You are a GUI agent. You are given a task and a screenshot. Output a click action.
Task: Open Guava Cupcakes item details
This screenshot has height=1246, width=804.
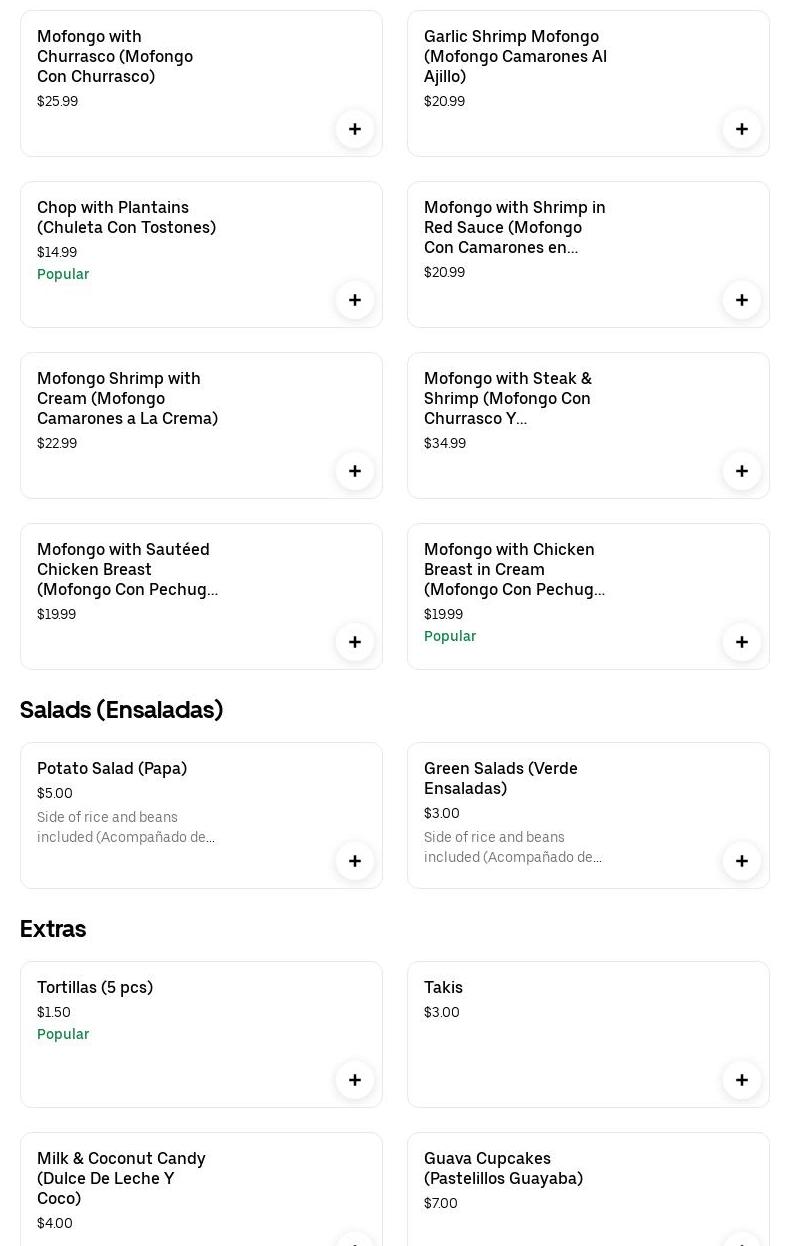tap(503, 1168)
